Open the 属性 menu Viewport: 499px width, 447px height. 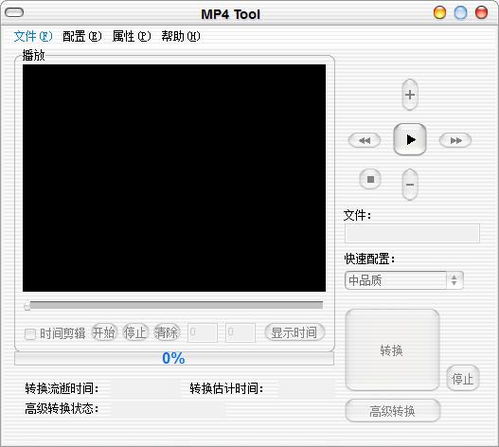131,36
